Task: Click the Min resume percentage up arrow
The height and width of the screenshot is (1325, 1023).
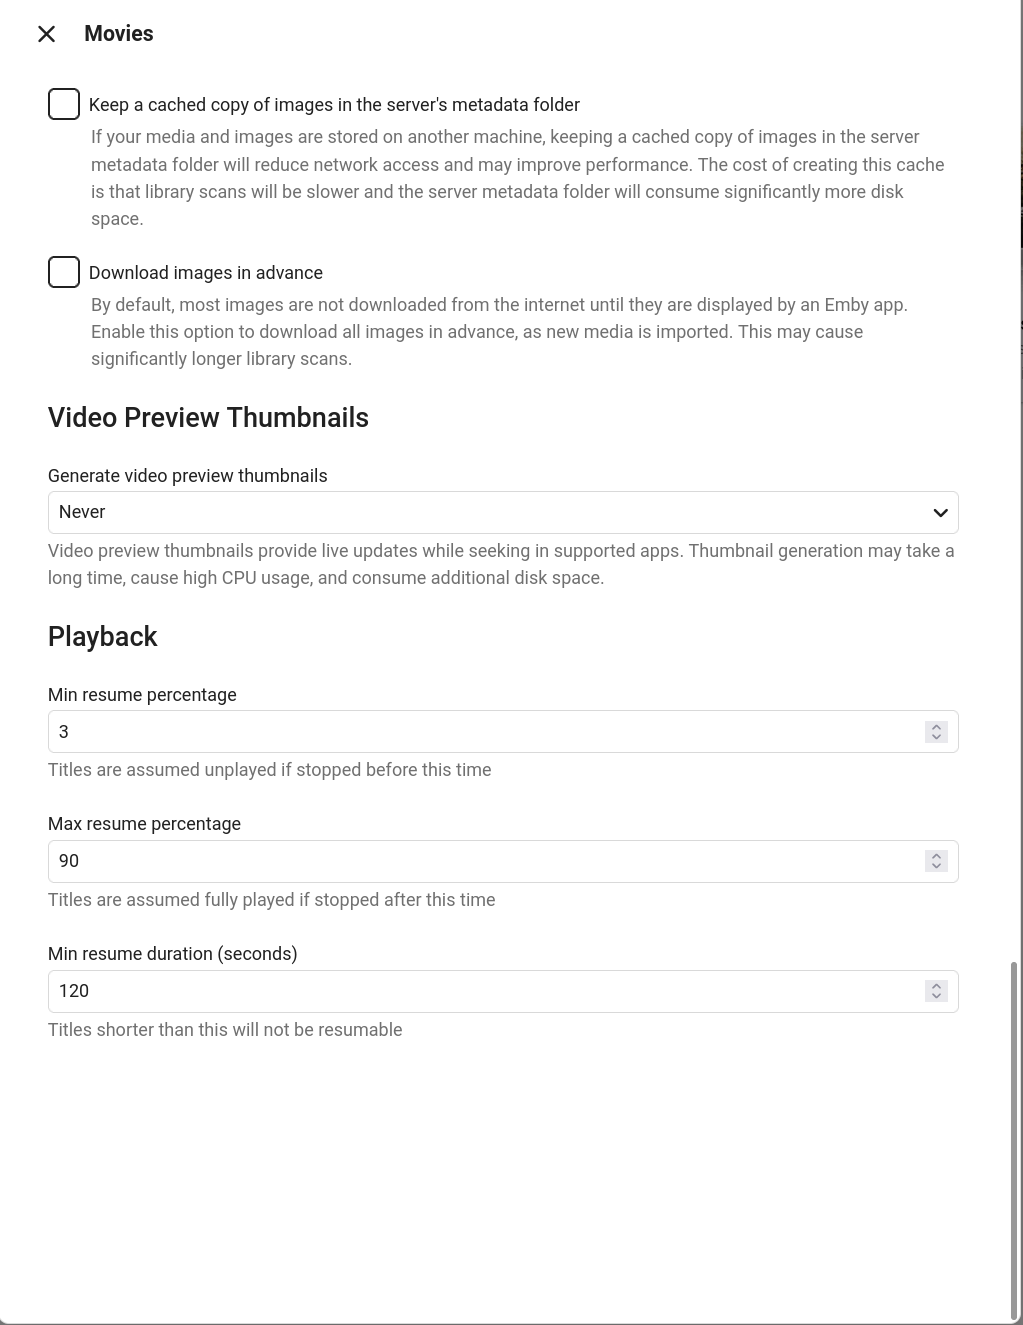Action: pyautogui.click(x=936, y=725)
